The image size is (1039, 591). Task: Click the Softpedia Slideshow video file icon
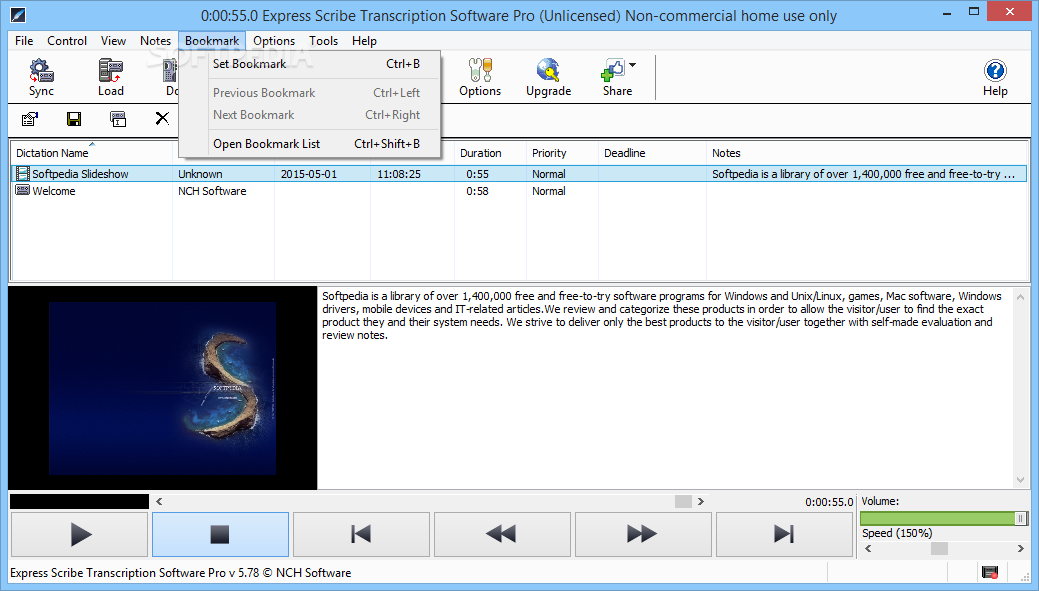click(x=23, y=174)
